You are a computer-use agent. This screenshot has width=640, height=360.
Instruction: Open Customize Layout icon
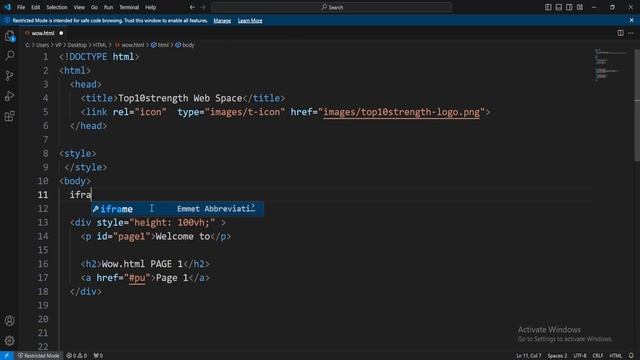[x=580, y=7]
